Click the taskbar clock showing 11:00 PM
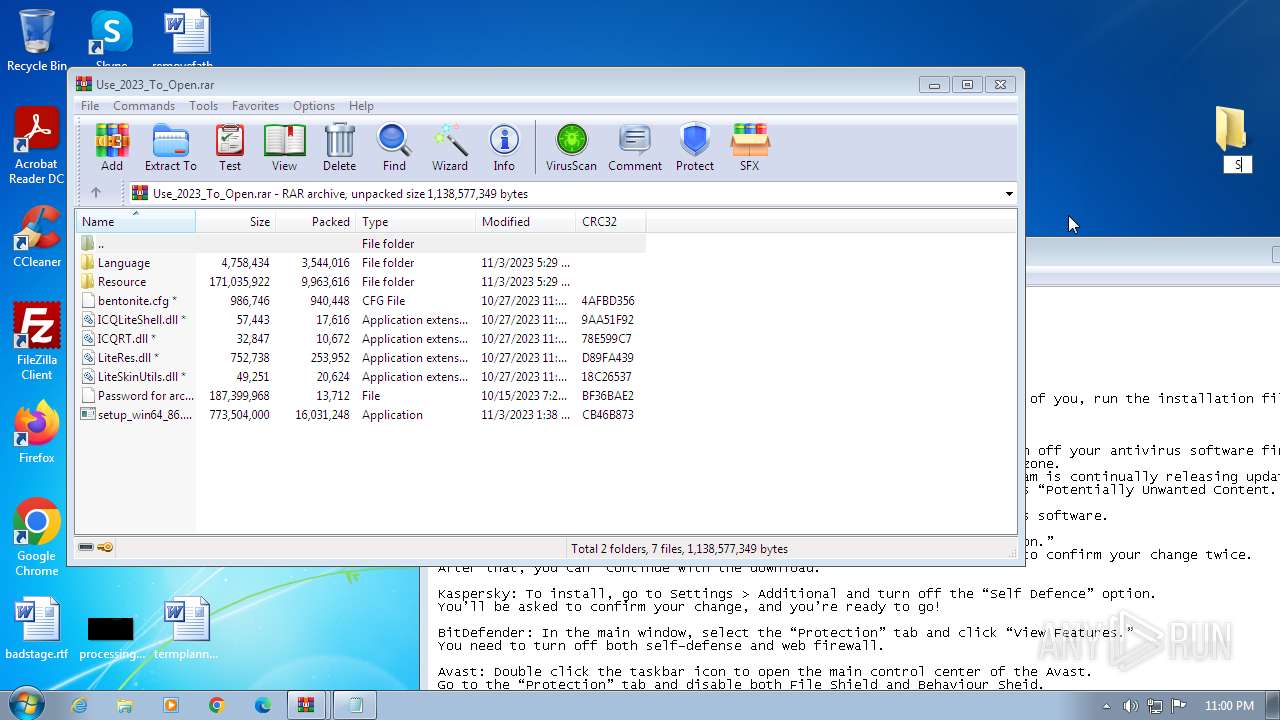This screenshot has height=720, width=1280. pos(1229,705)
